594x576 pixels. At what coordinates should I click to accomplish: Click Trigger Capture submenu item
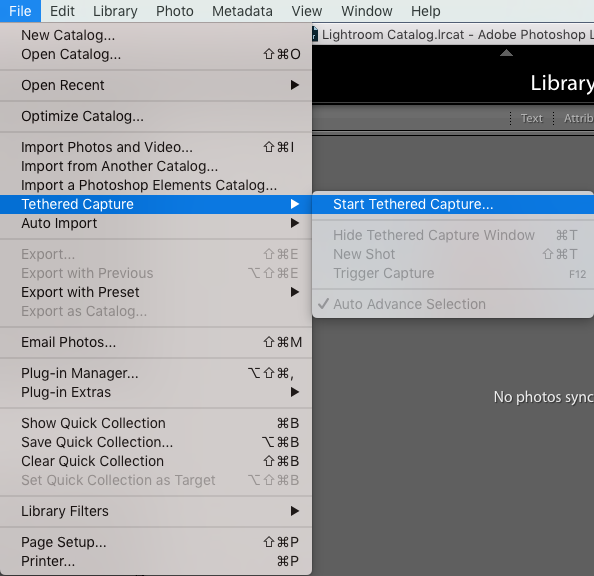pyautogui.click(x=453, y=273)
